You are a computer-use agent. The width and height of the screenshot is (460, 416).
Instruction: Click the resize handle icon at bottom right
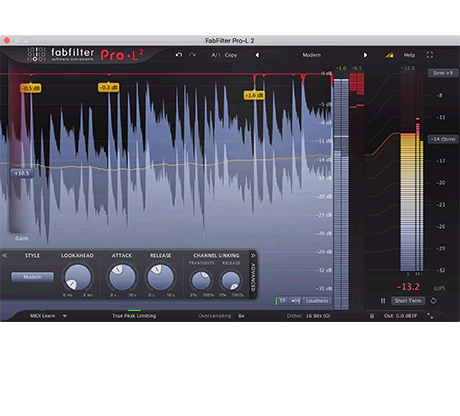pos(430,316)
